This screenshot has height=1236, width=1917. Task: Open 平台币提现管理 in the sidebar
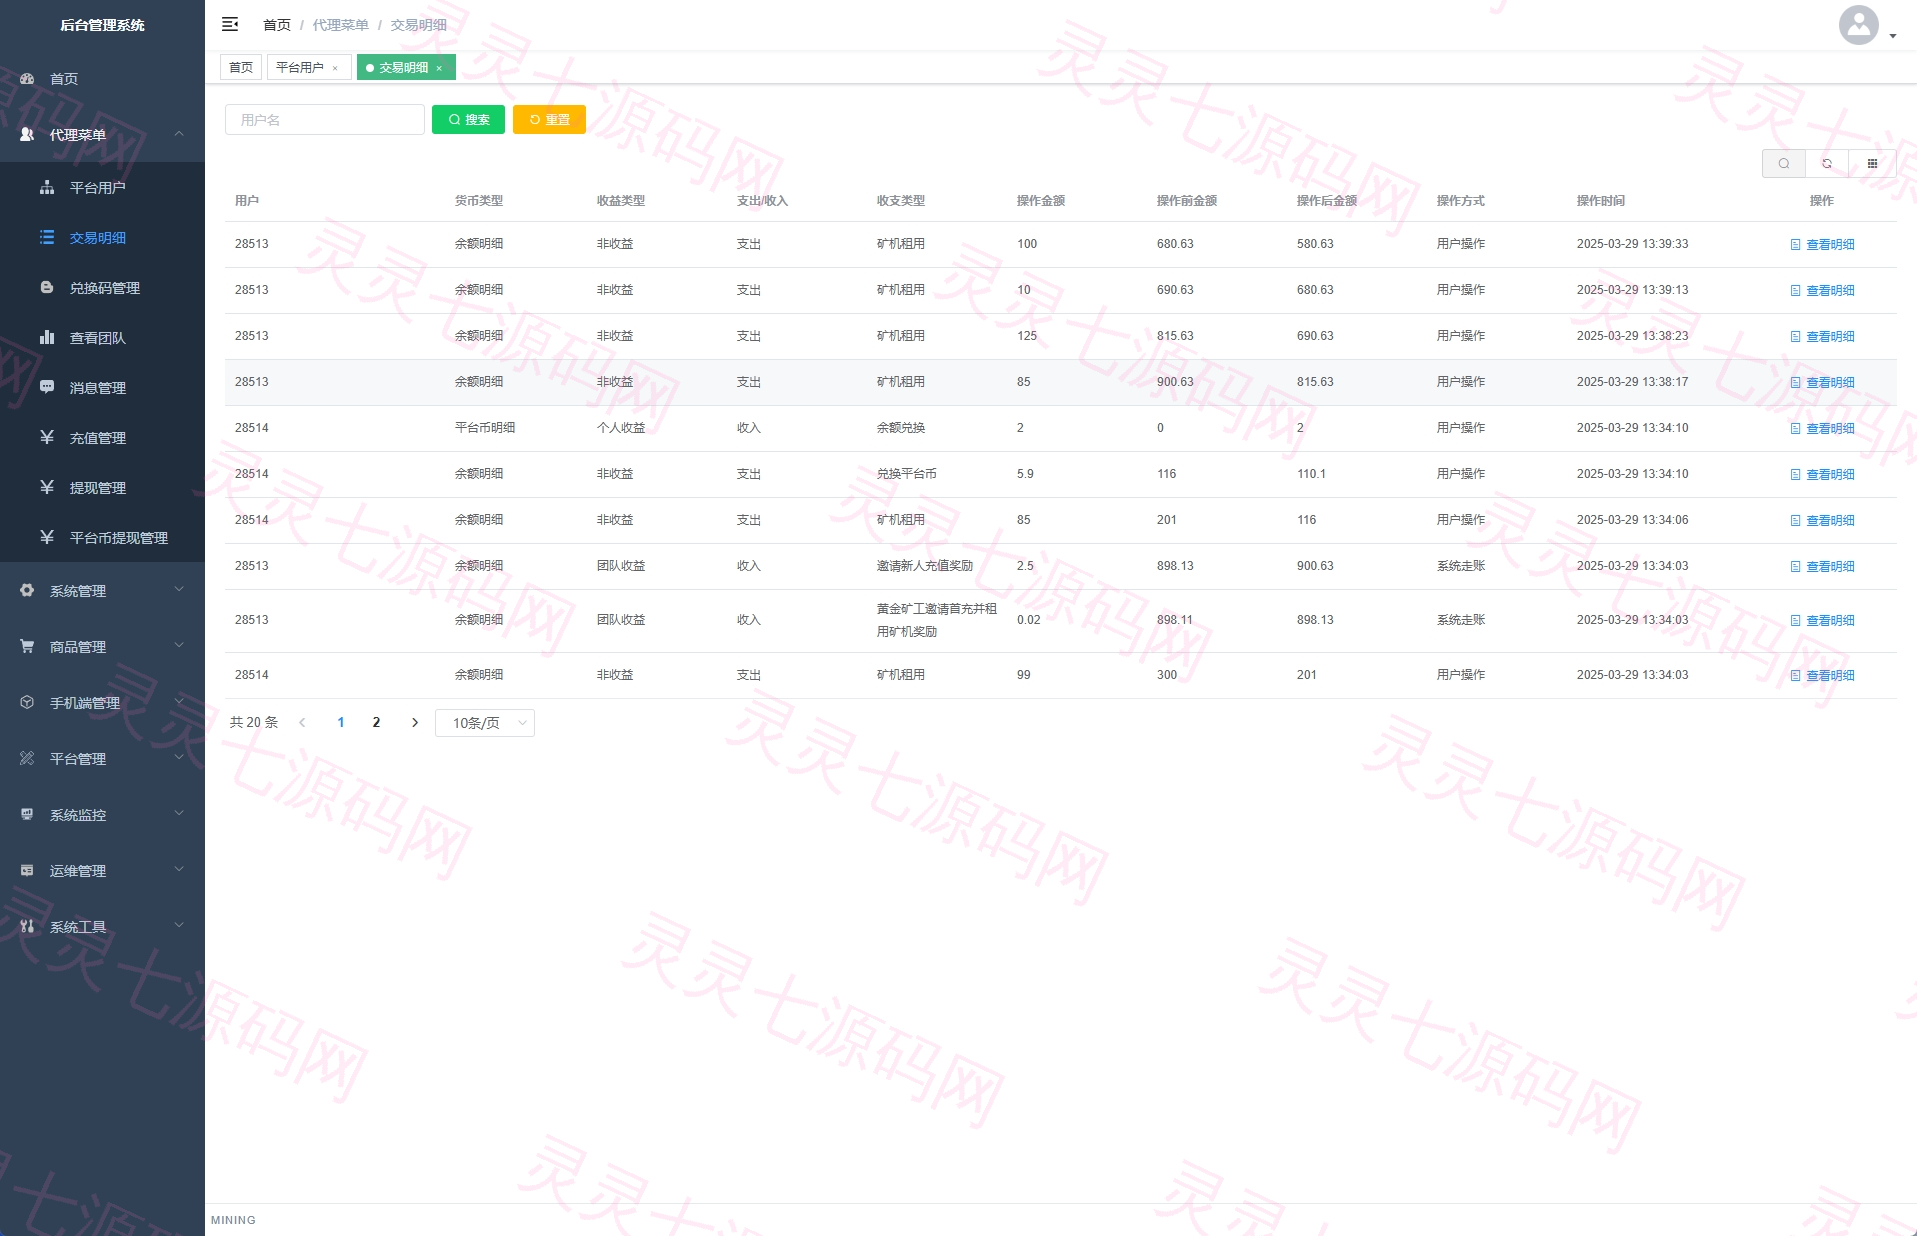coord(102,538)
